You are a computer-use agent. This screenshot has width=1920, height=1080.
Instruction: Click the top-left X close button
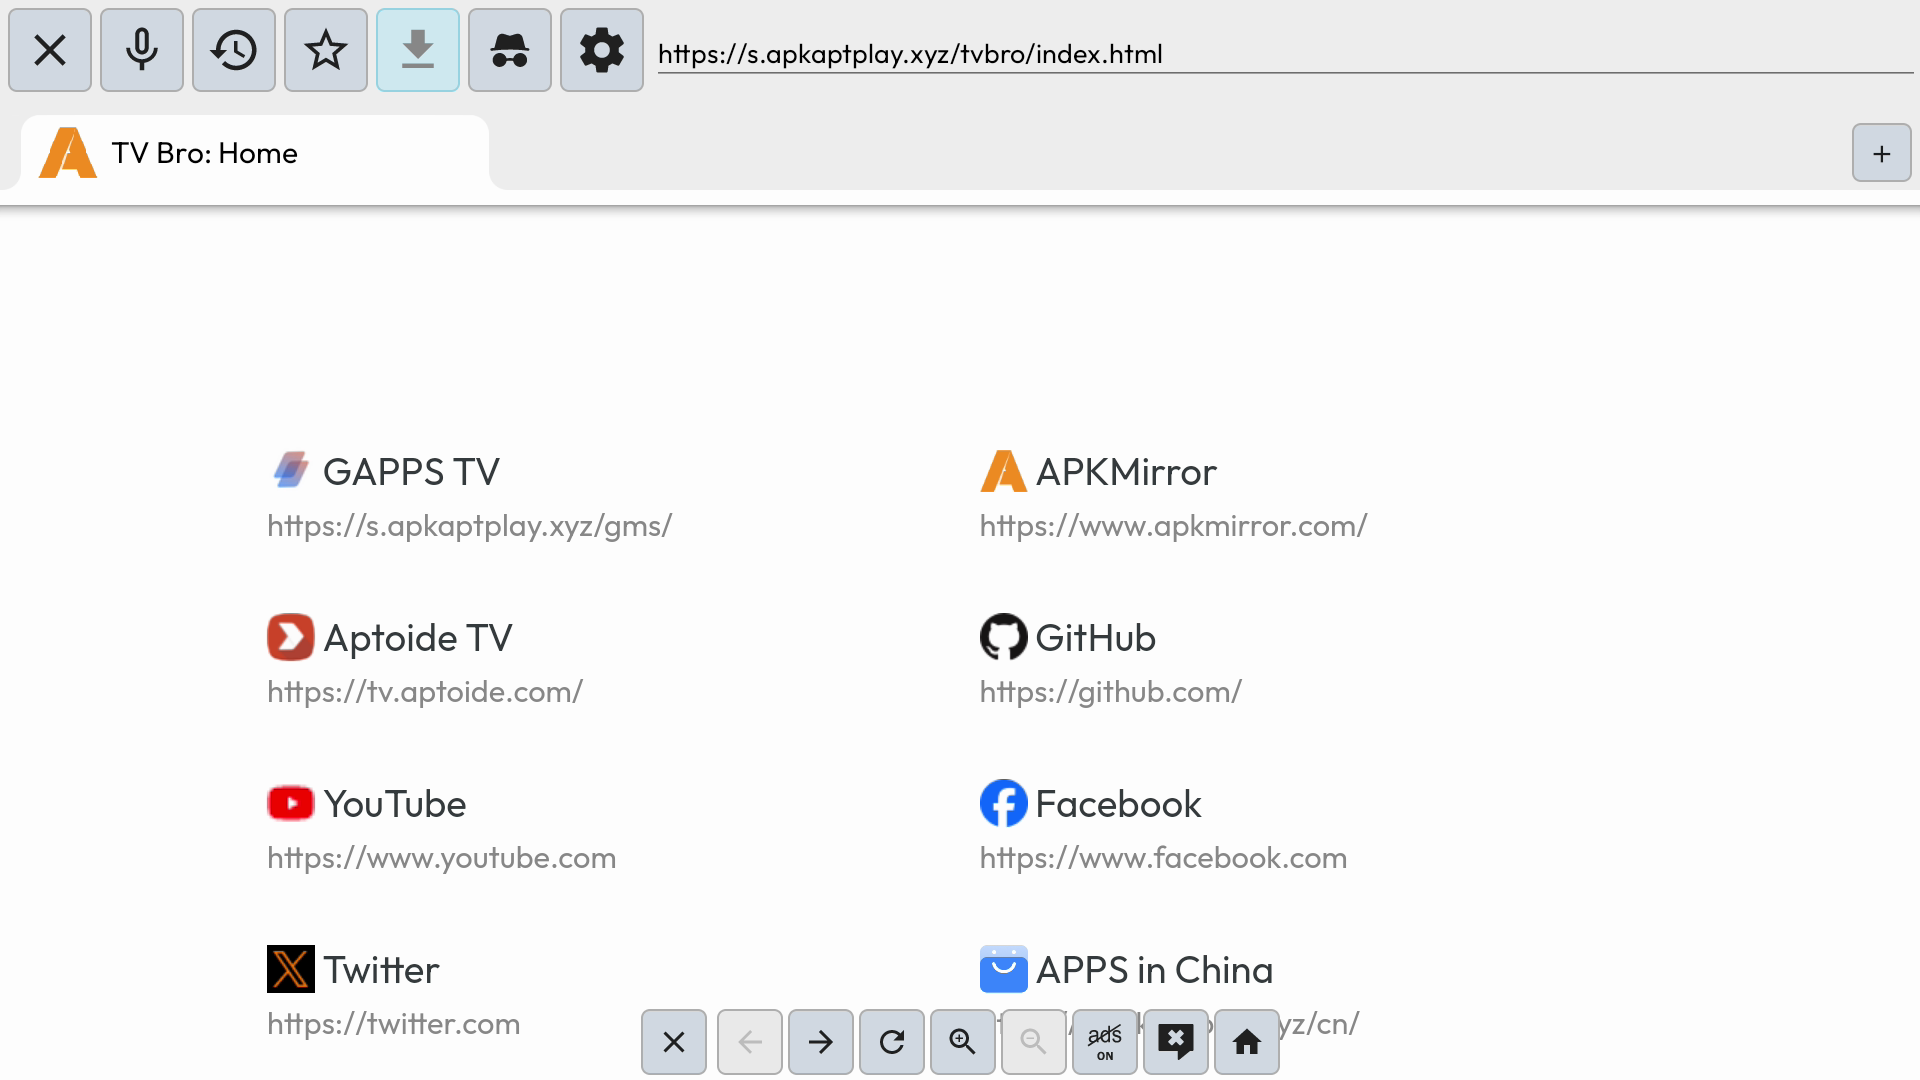click(x=50, y=50)
